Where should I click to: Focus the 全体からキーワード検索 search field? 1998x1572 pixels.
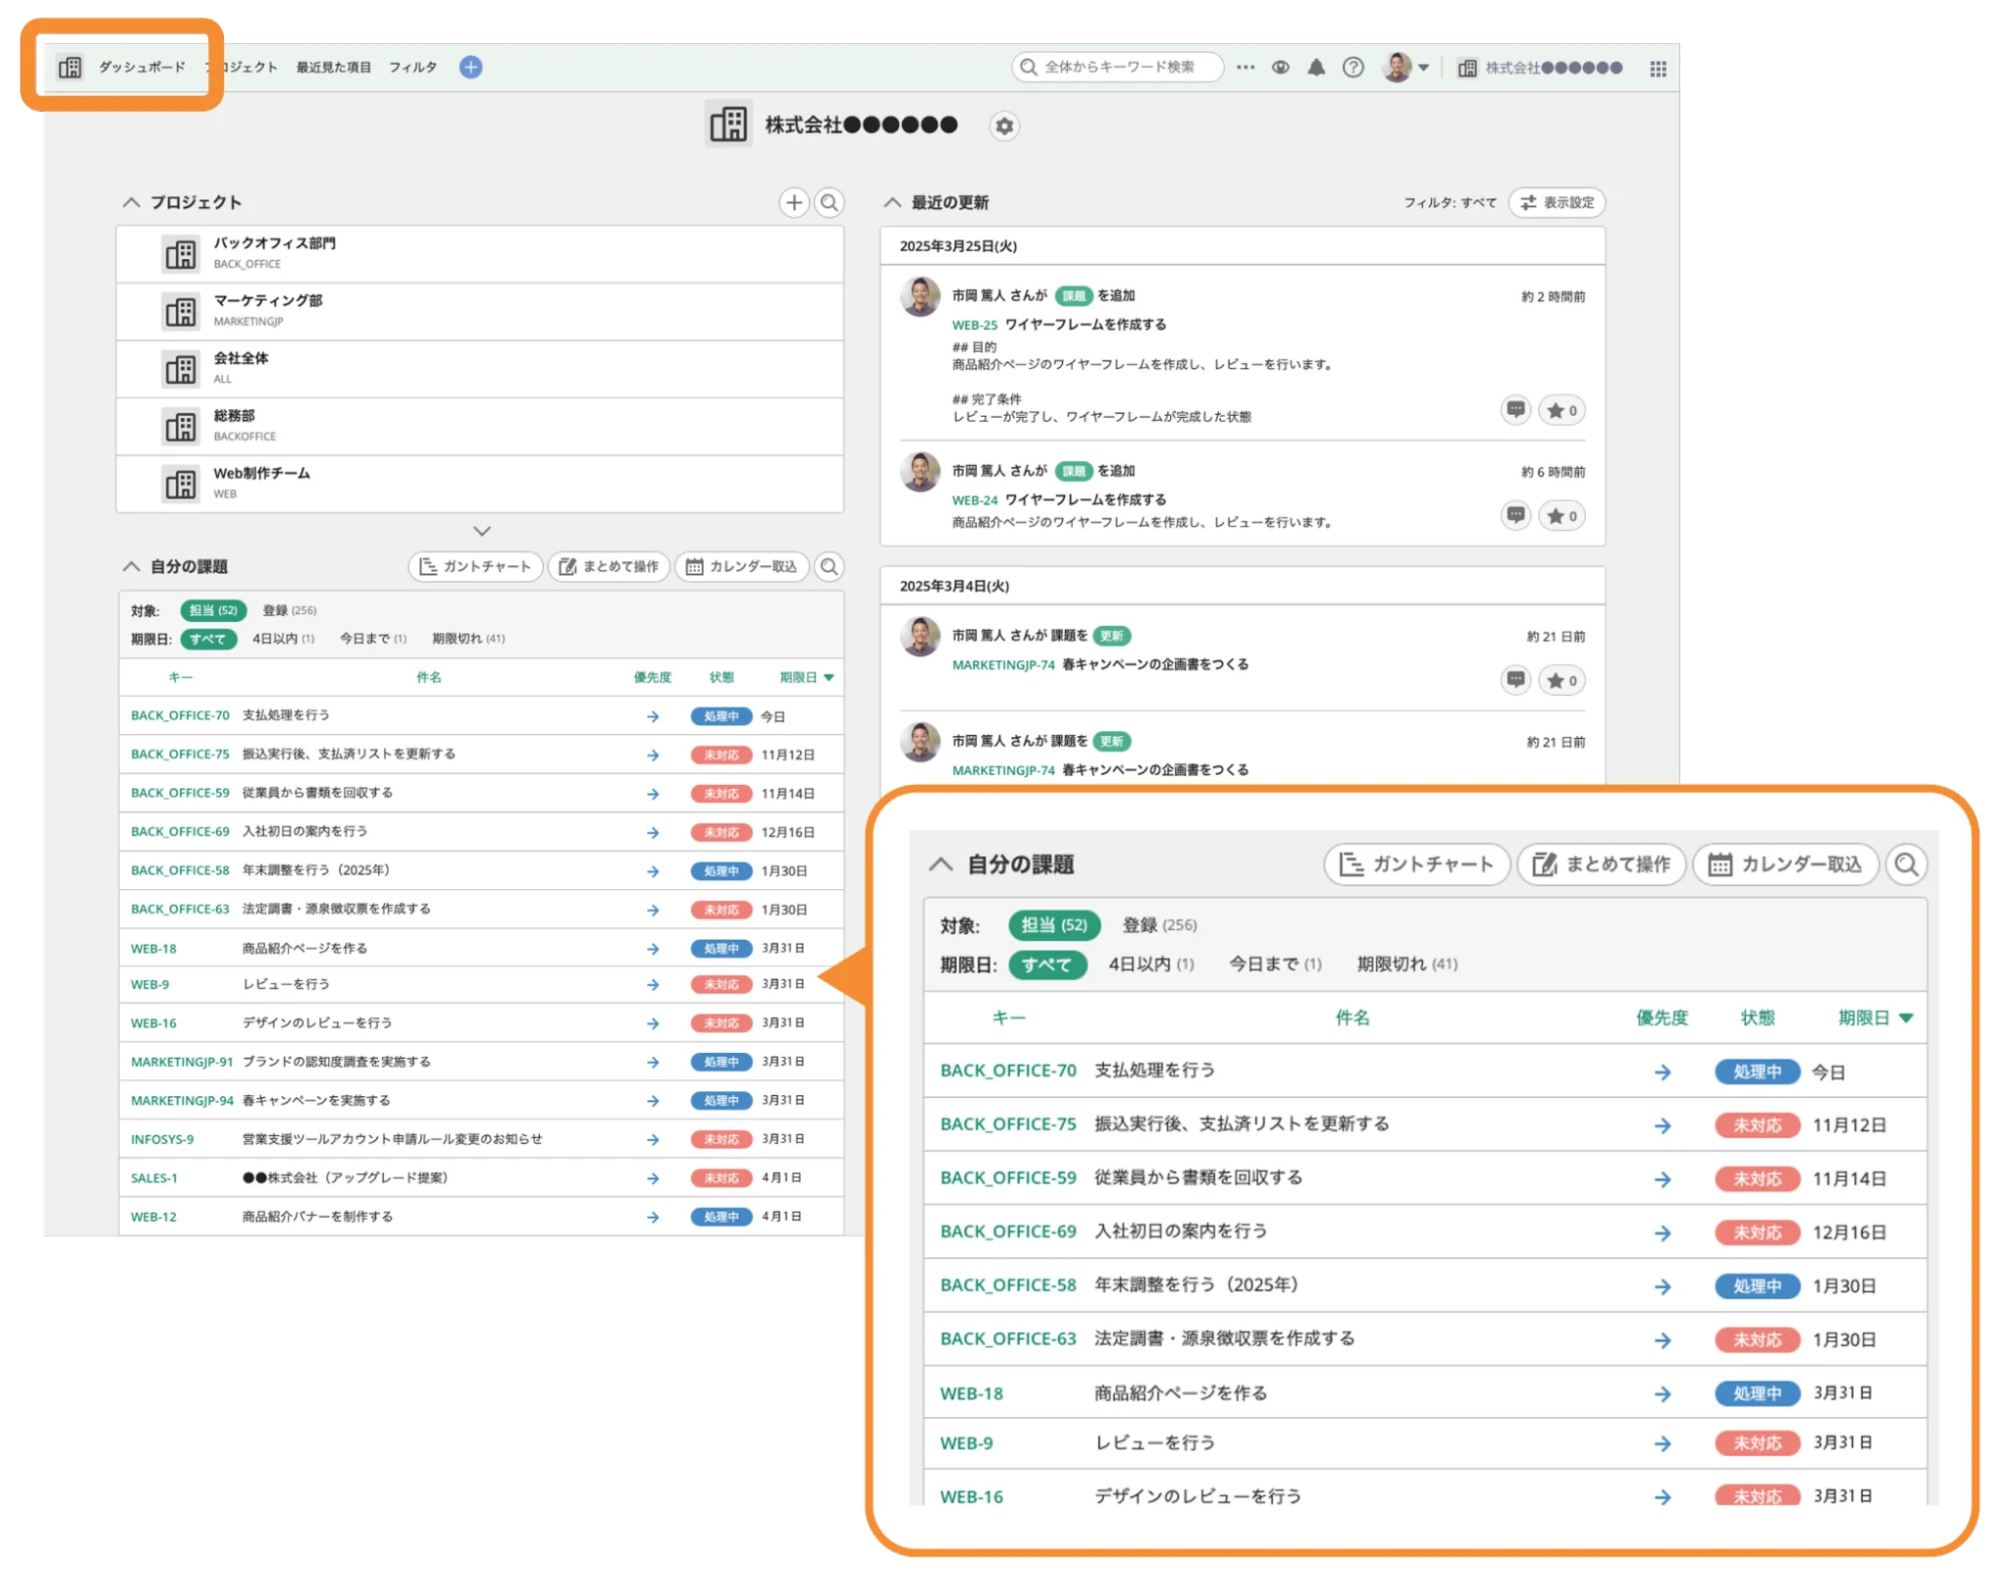click(x=1117, y=67)
